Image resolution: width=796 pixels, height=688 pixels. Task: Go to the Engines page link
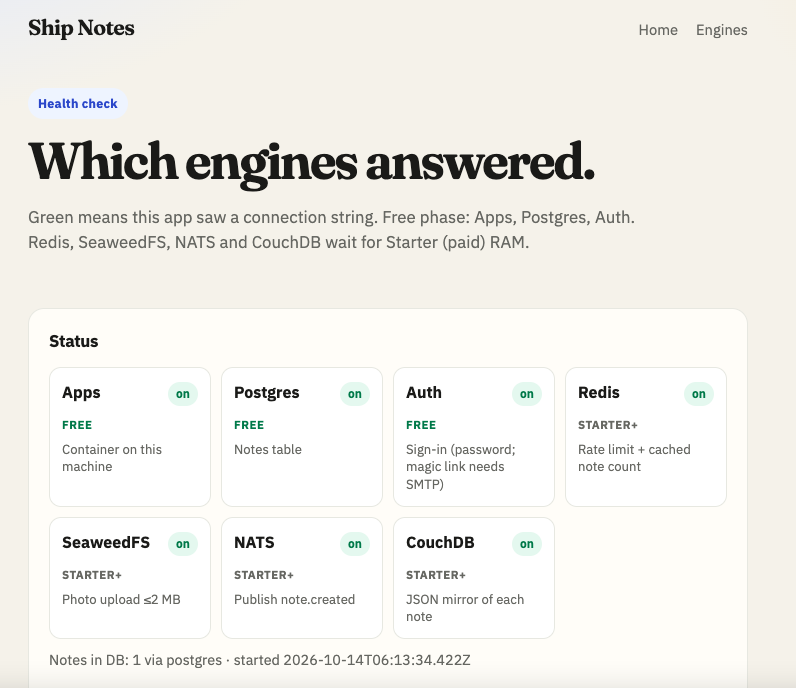(x=721, y=30)
